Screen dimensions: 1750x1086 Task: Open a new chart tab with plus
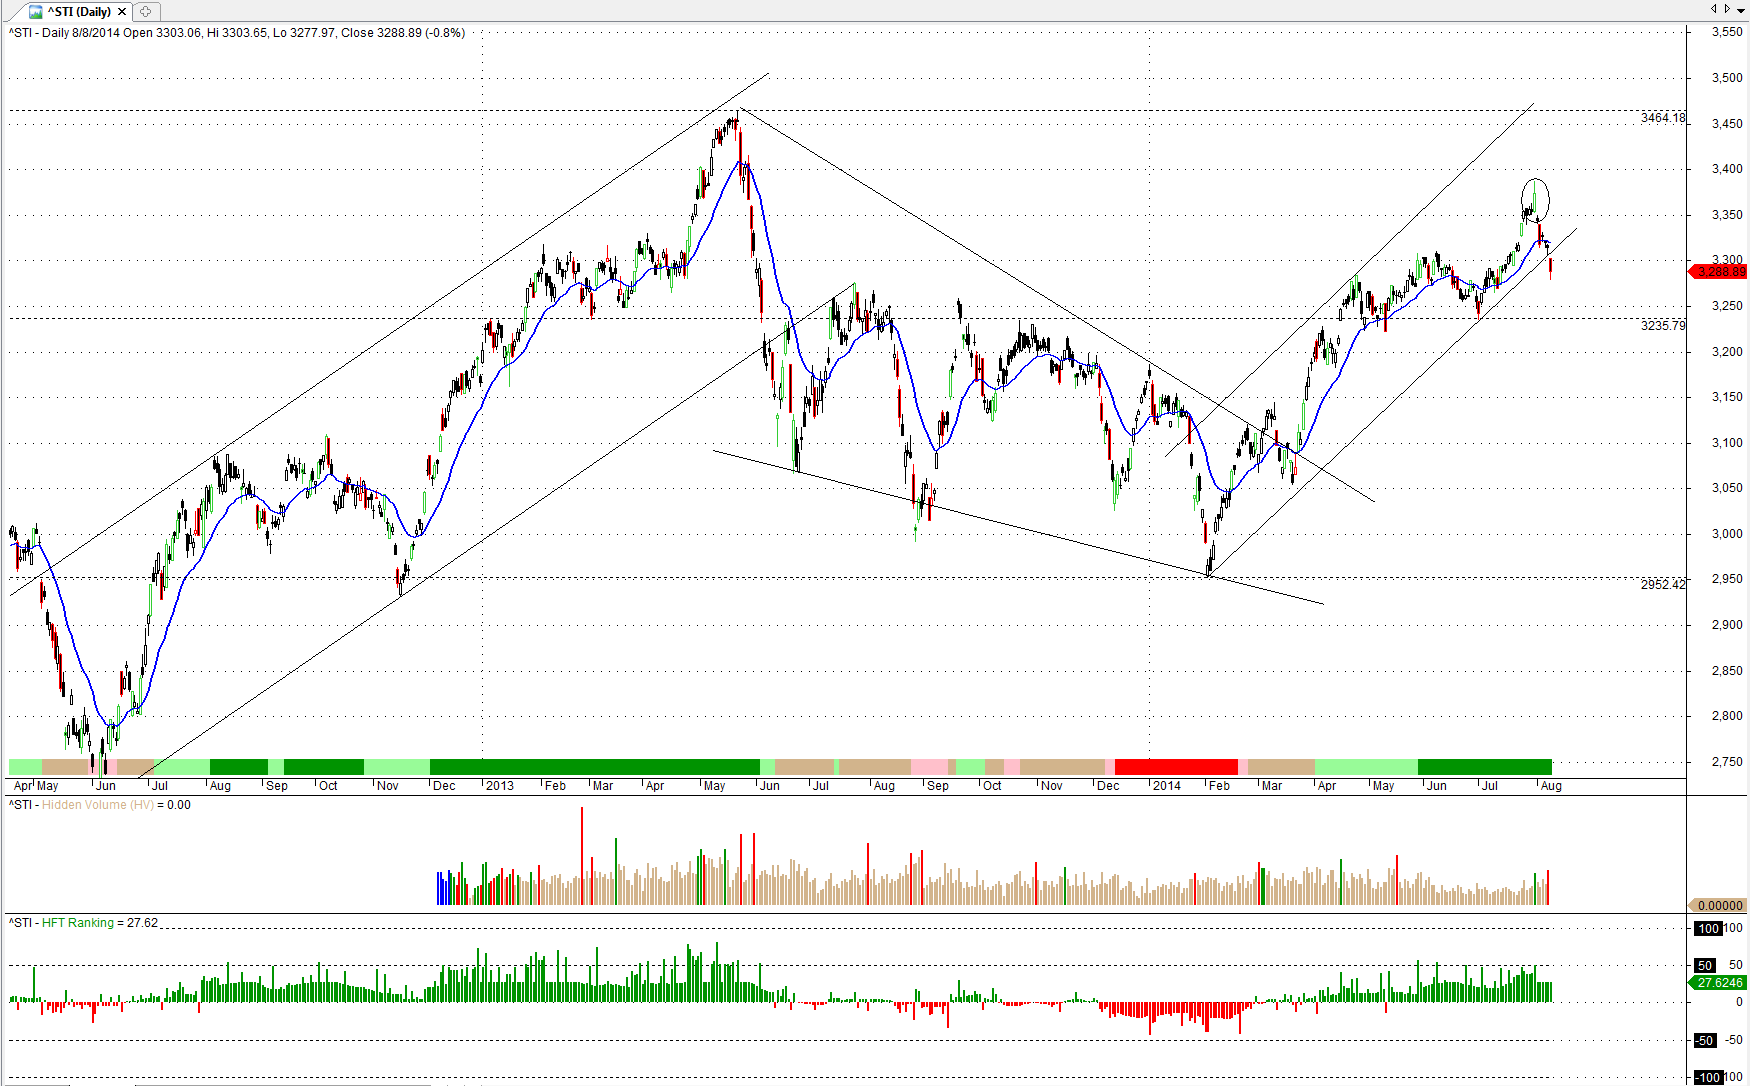tap(145, 12)
